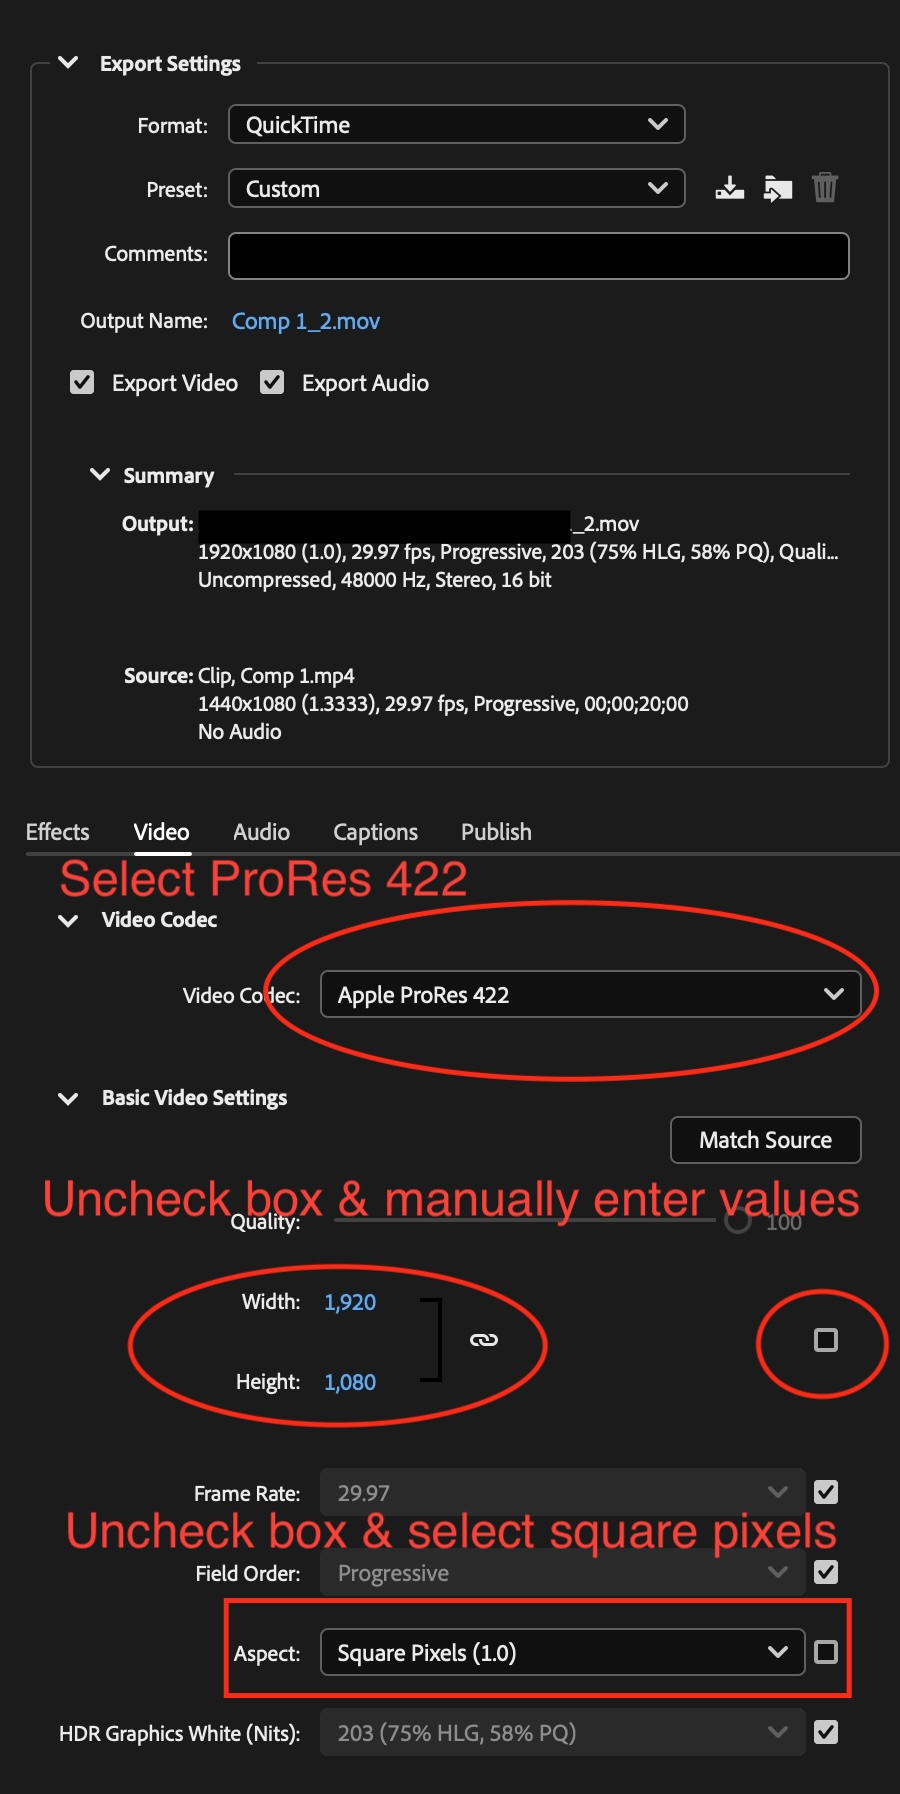Import a preset using the folder icon

point(777,187)
